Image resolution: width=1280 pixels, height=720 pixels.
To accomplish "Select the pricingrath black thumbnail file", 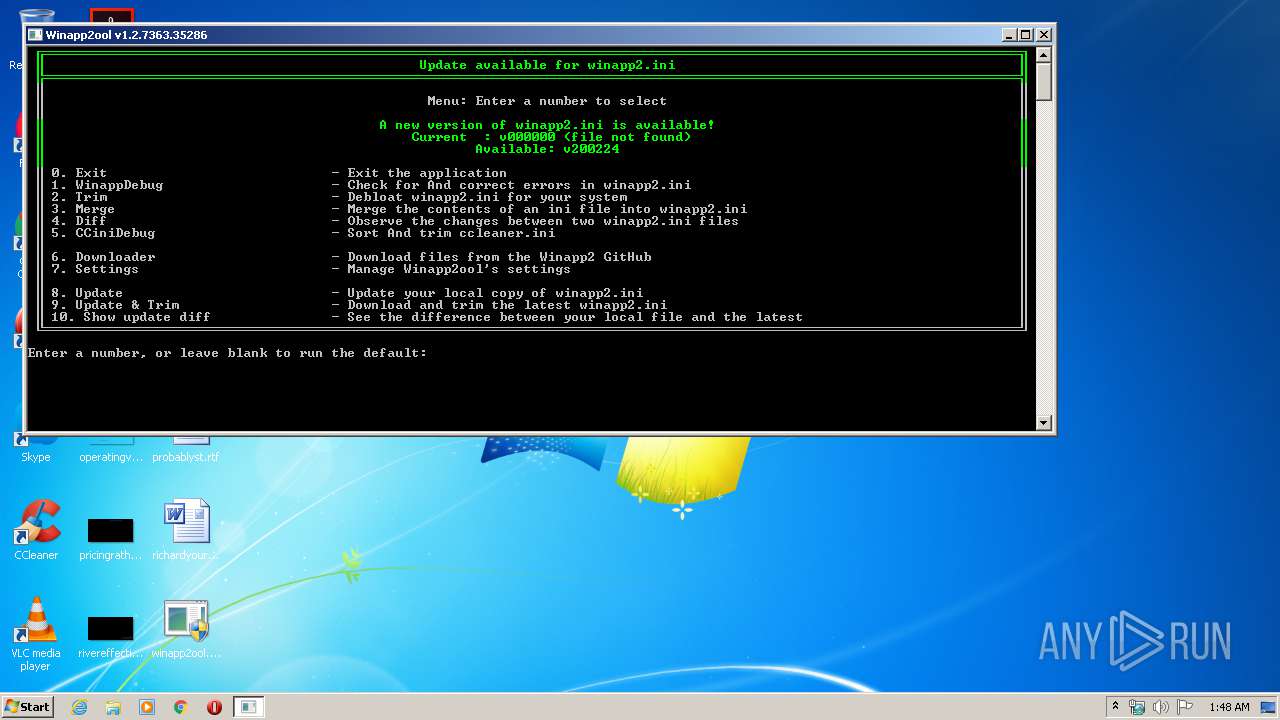I will pos(110,539).
